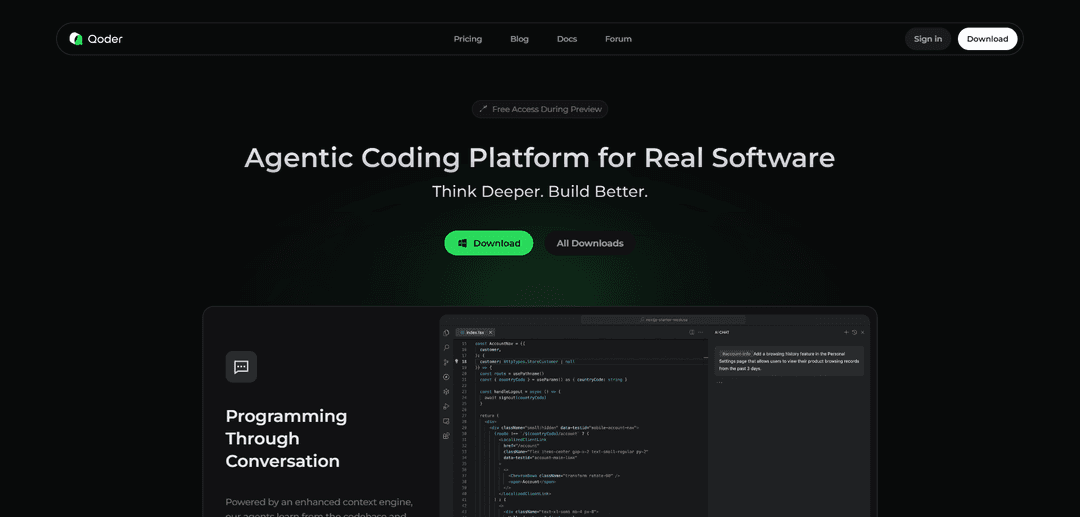Viewport: 1080px width, 517px height.
Task: Open chat history icon in AI Chat
Action: click(854, 333)
